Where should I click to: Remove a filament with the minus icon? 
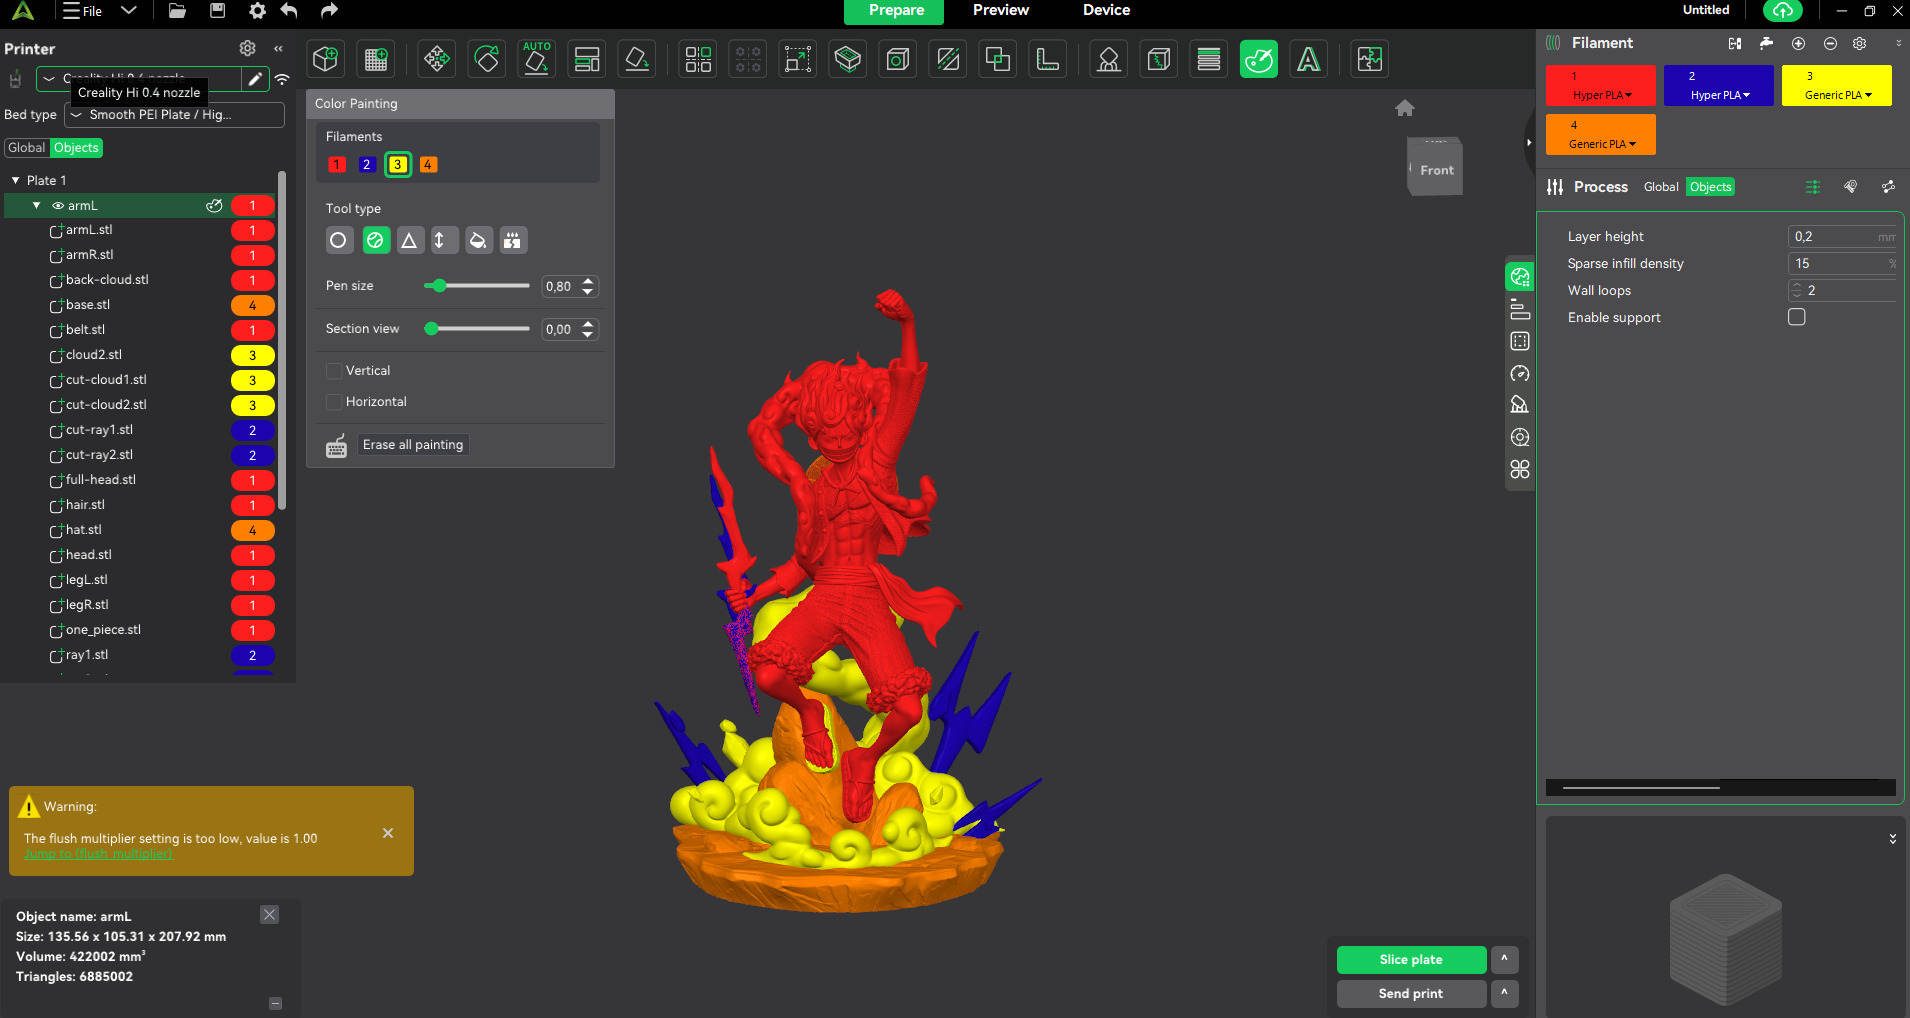(1830, 43)
